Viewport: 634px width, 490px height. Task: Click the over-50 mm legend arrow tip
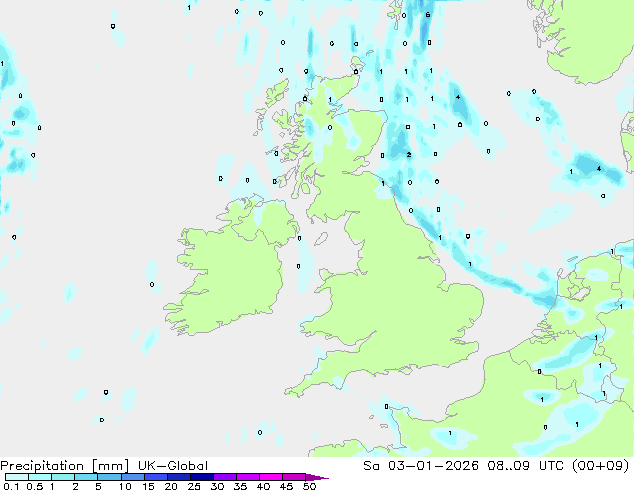click(x=317, y=477)
